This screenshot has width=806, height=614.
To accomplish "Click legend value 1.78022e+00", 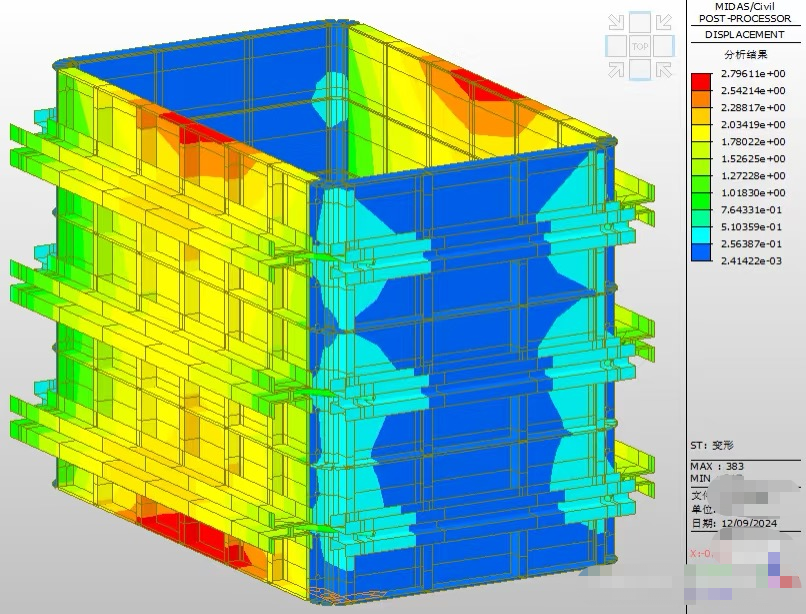I will coord(753,141).
